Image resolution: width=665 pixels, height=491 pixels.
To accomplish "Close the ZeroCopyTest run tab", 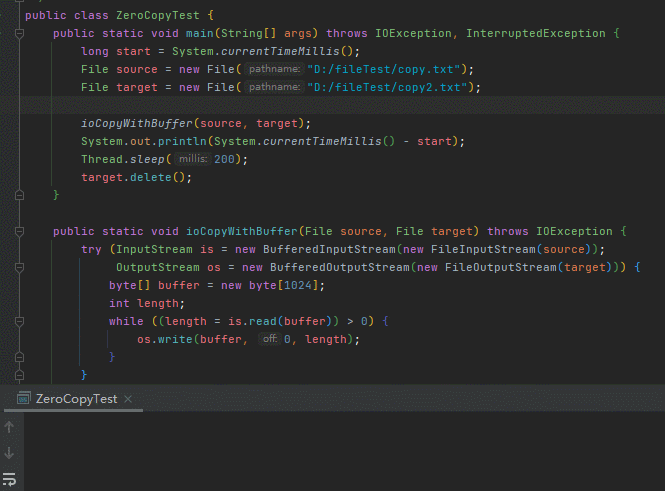I will pyautogui.click(x=128, y=399).
